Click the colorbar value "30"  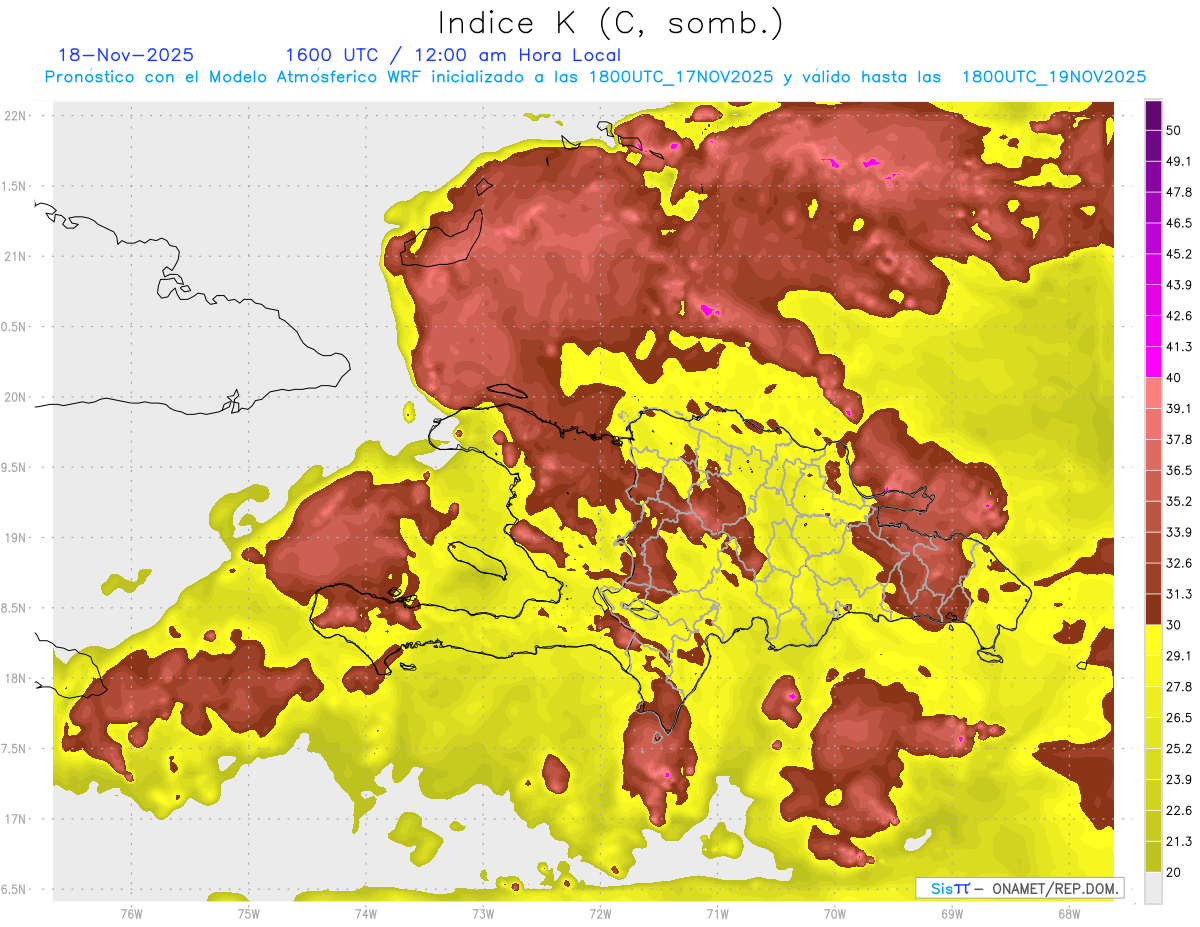click(1174, 625)
